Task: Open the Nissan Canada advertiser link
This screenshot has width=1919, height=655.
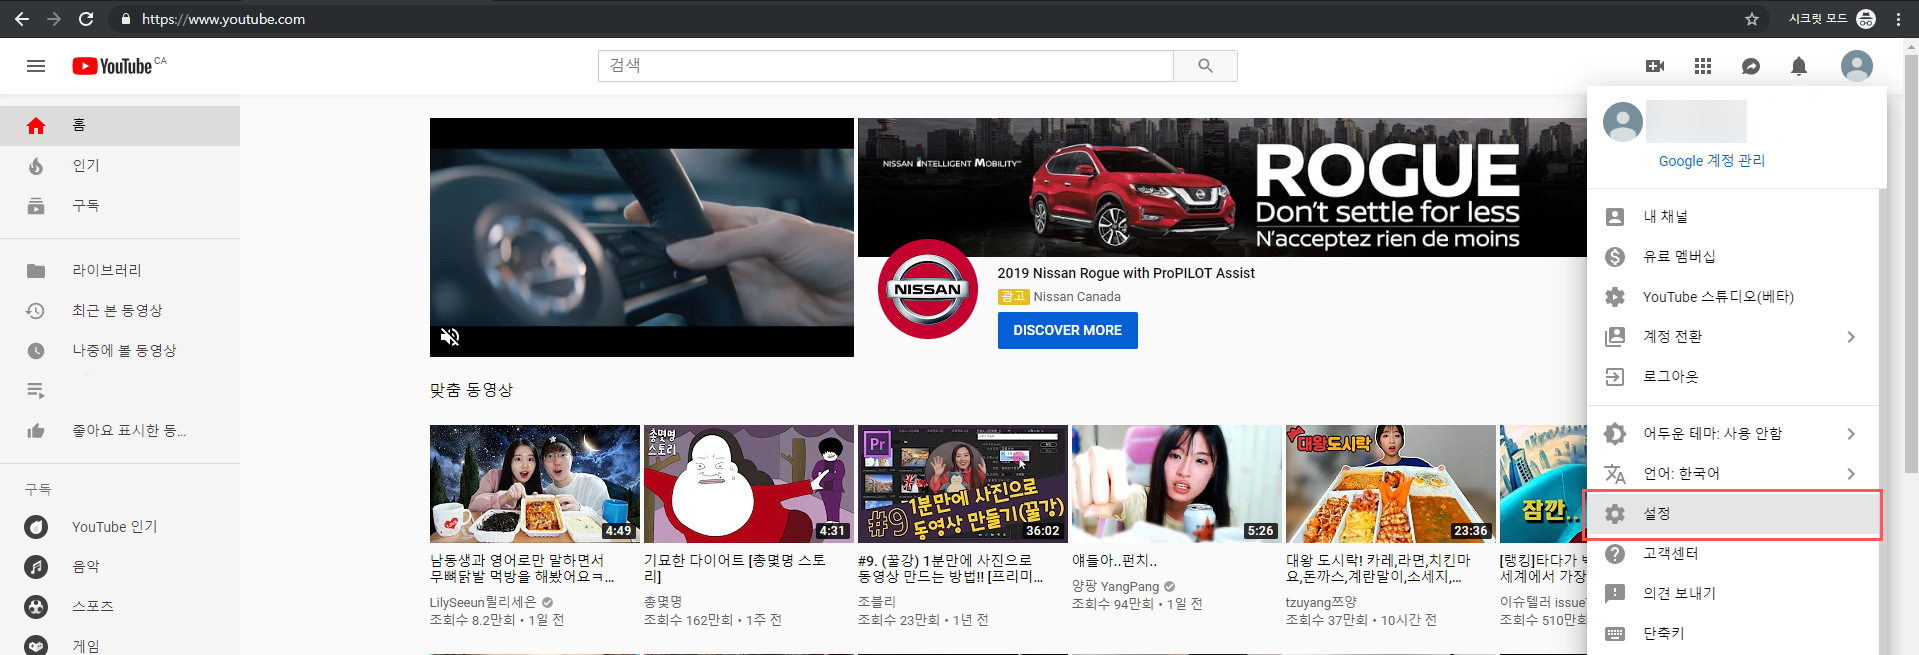Action: point(1077,297)
